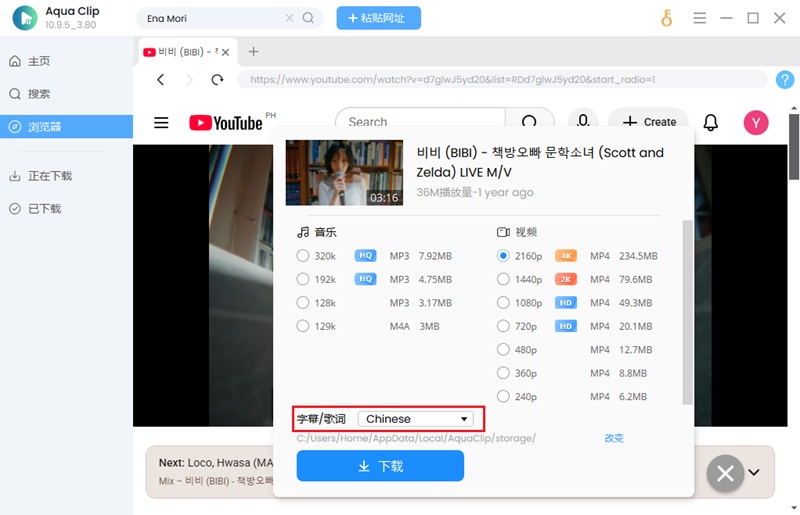Click the YouTube search button
The width and height of the screenshot is (800, 515).
click(x=529, y=121)
